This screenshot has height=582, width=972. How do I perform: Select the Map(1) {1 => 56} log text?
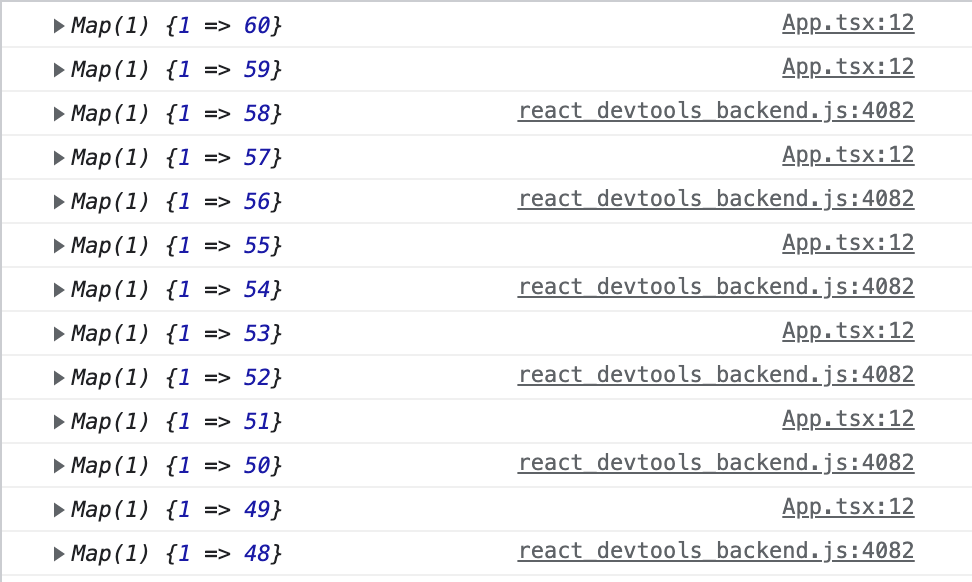click(x=177, y=201)
